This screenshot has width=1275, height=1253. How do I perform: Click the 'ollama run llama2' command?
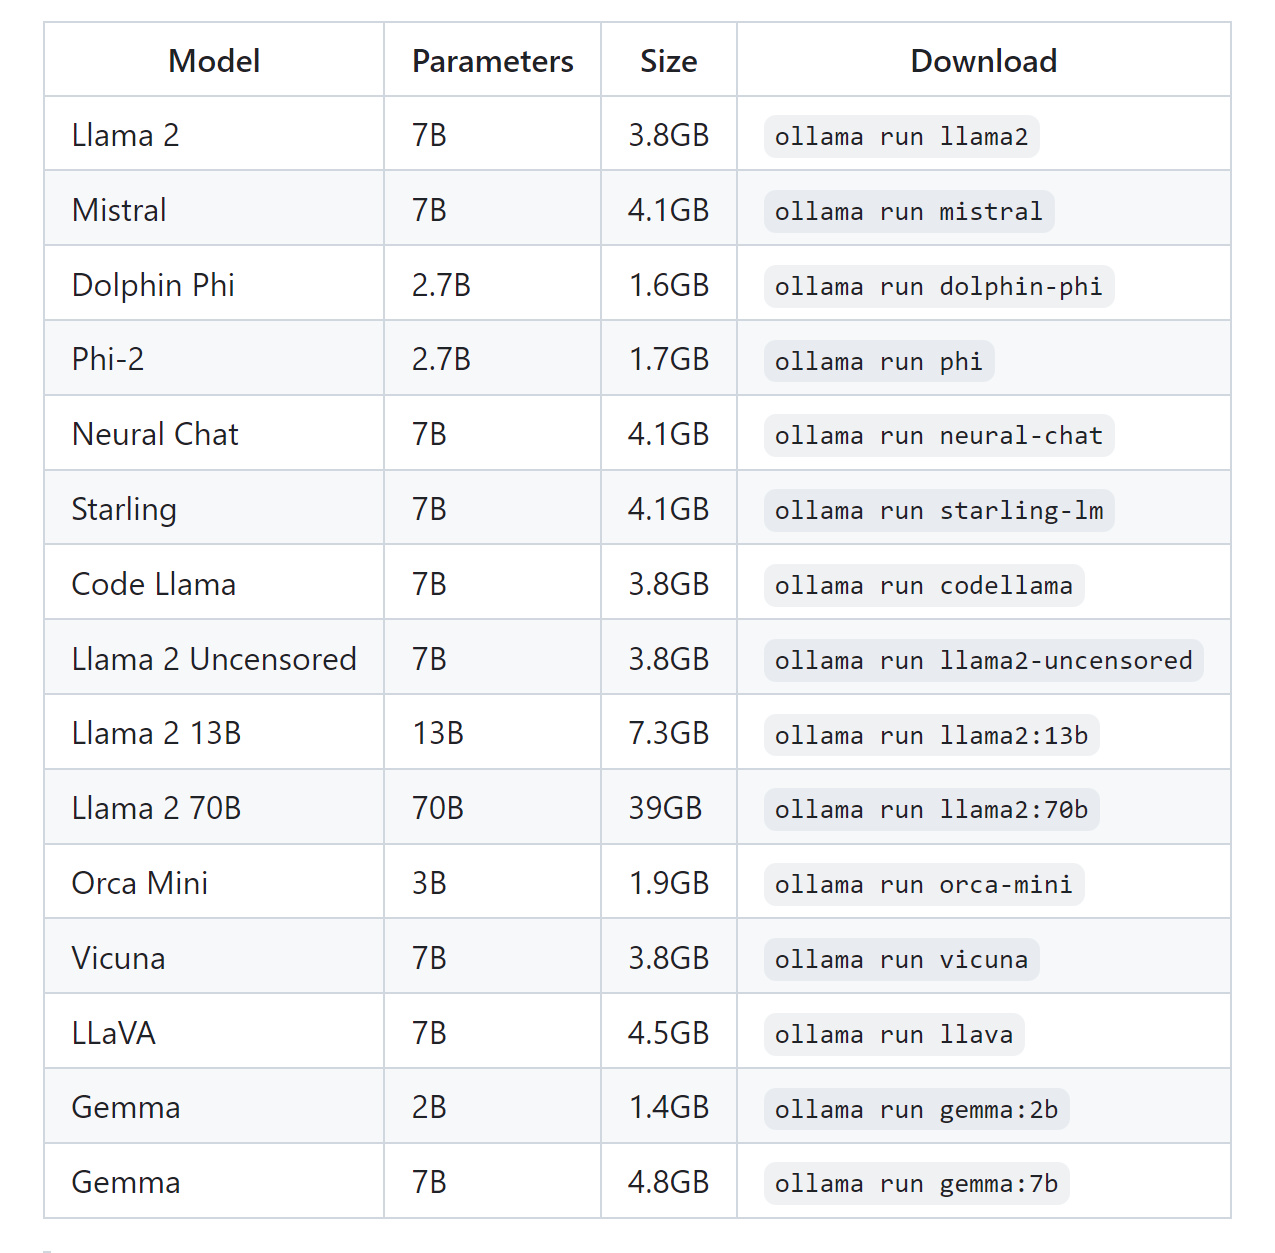[901, 137]
